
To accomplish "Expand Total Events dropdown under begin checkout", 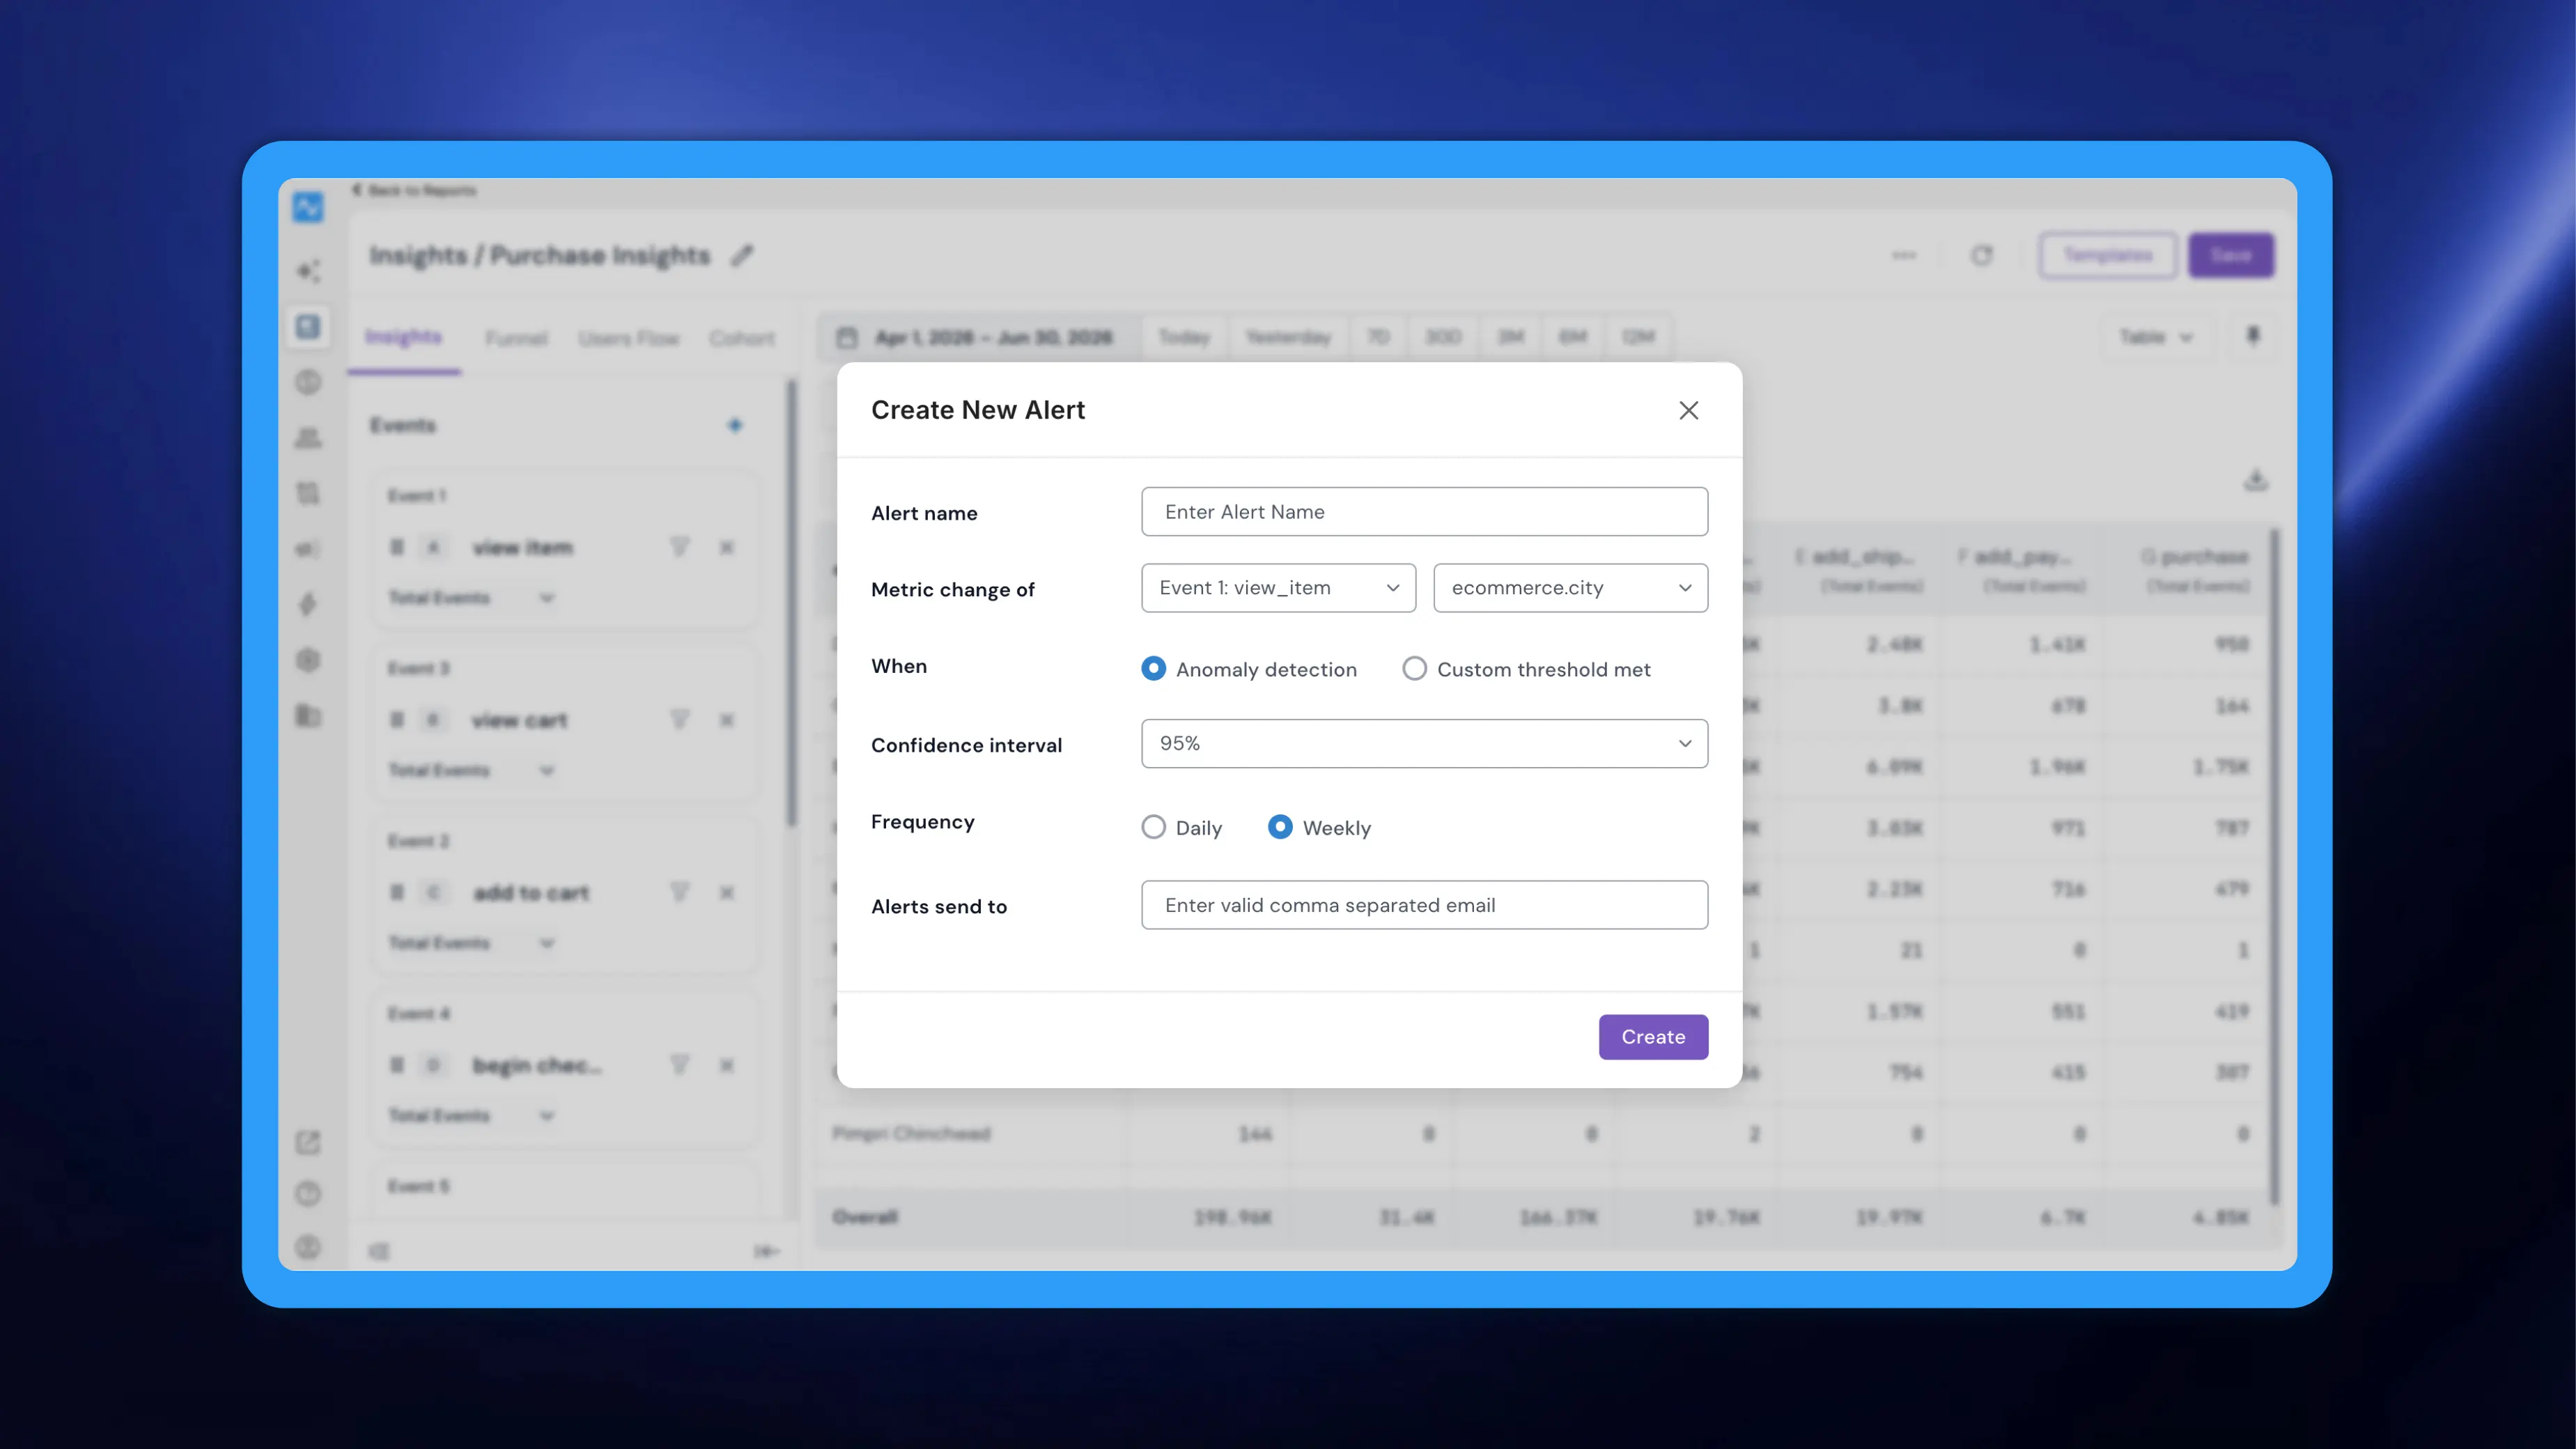I will click(471, 1115).
